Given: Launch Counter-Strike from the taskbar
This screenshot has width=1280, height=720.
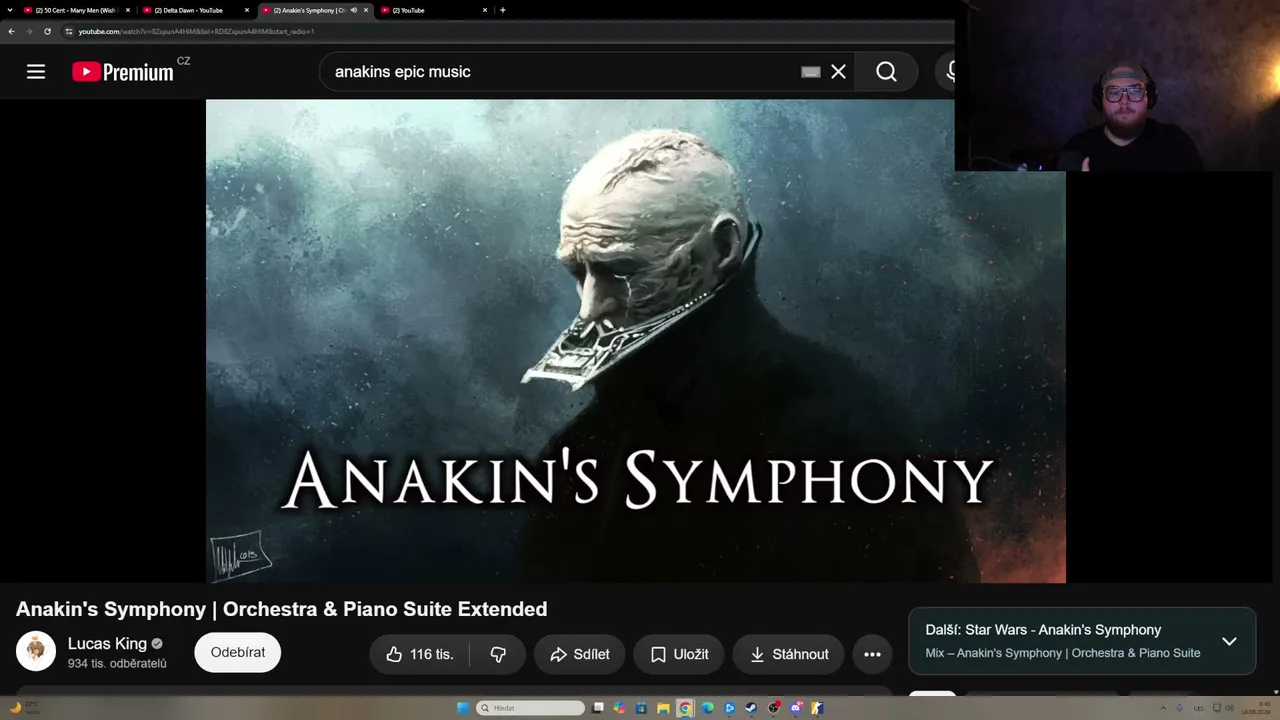Looking at the screenshot, I should pyautogui.click(x=818, y=708).
